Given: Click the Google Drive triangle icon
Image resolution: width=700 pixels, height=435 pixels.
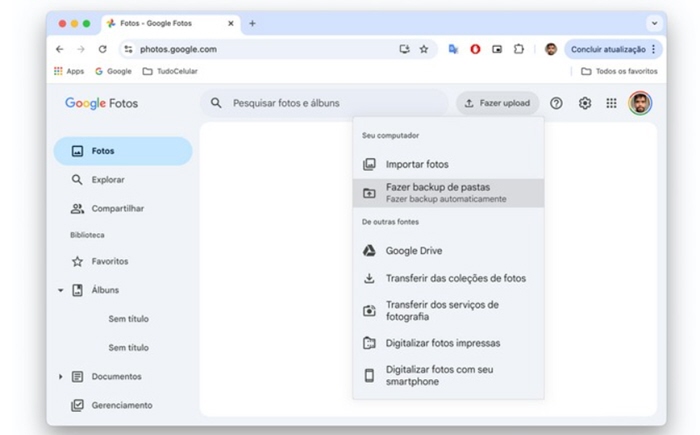Looking at the screenshot, I should pyautogui.click(x=369, y=251).
